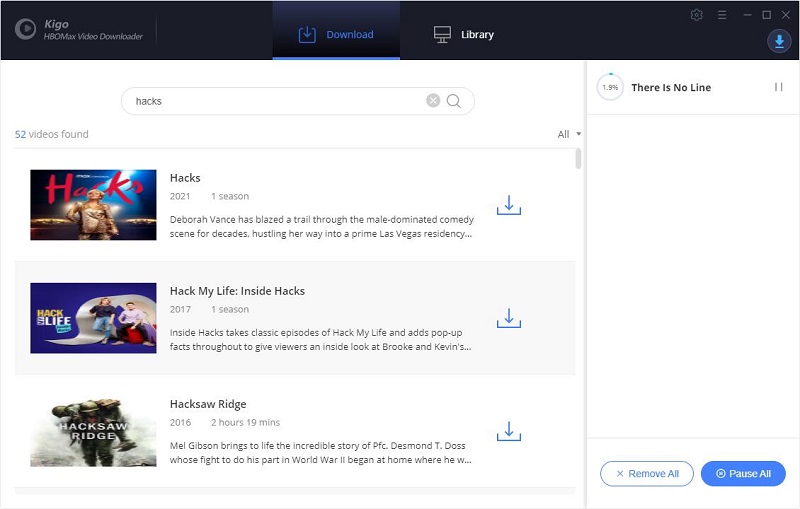Click the 2 hours 19 mins duration
Image resolution: width=800 pixels, height=509 pixels.
pyautogui.click(x=245, y=422)
